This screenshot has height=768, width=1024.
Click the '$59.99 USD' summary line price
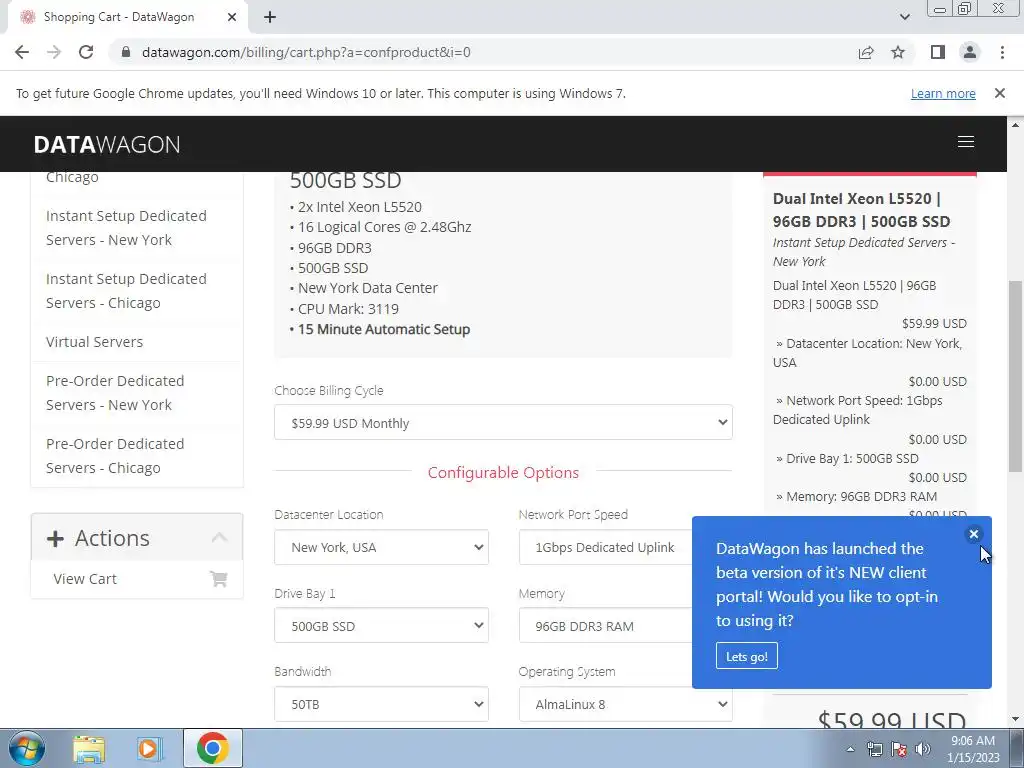[x=934, y=323]
